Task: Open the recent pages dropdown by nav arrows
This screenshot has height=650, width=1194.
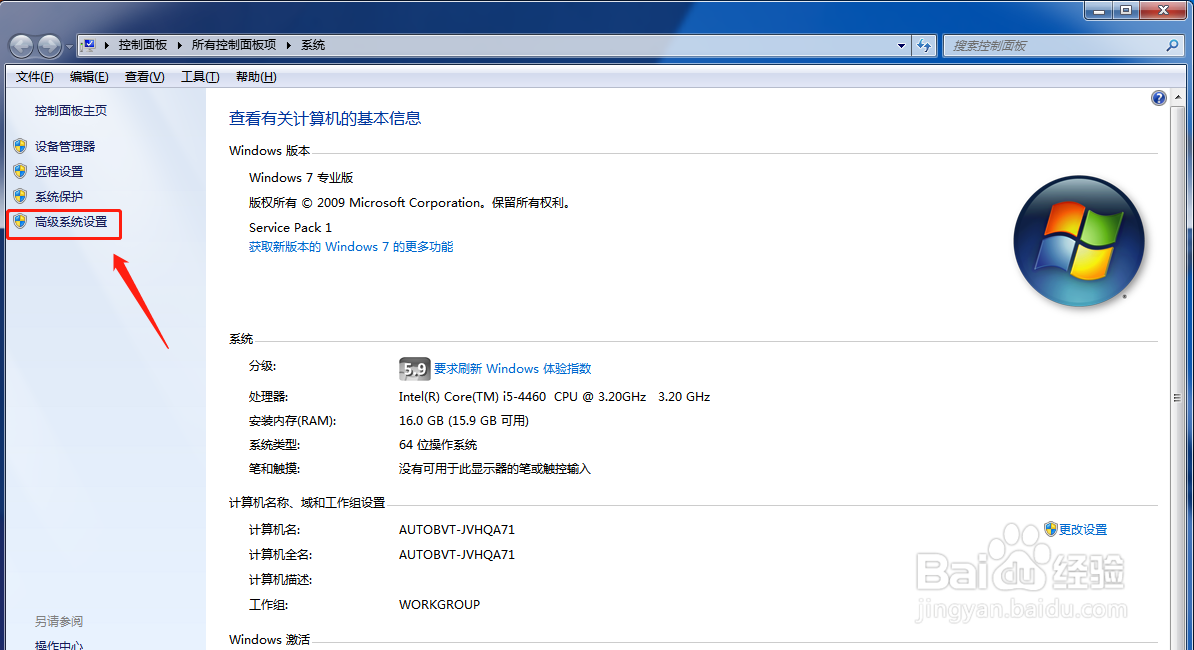Action: point(69,46)
